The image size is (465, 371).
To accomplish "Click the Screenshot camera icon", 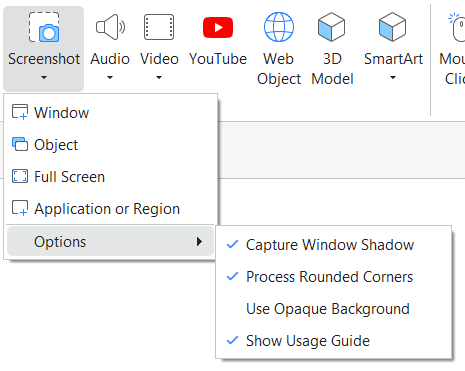I will click(44, 27).
